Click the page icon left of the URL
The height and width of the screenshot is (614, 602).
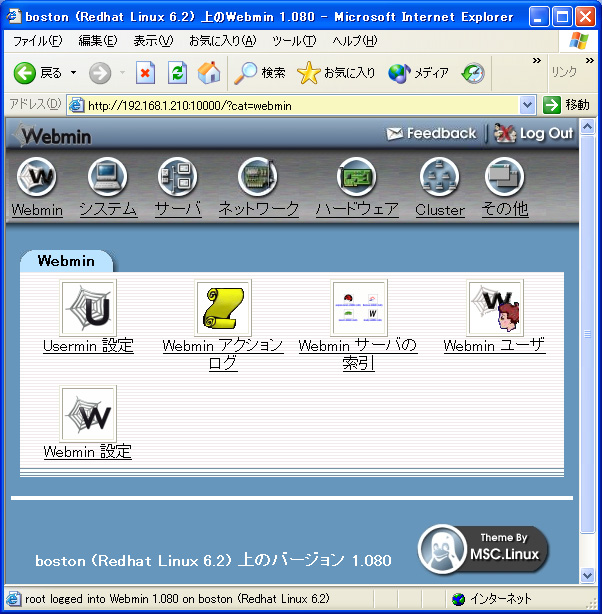coord(76,105)
